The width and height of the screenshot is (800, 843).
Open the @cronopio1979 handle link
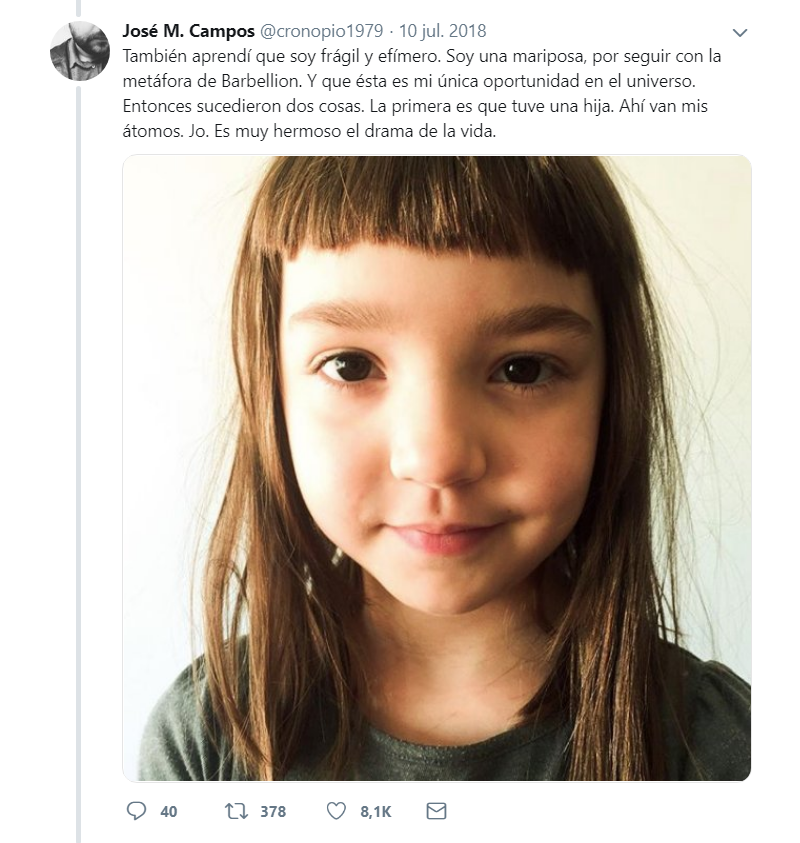[321, 30]
